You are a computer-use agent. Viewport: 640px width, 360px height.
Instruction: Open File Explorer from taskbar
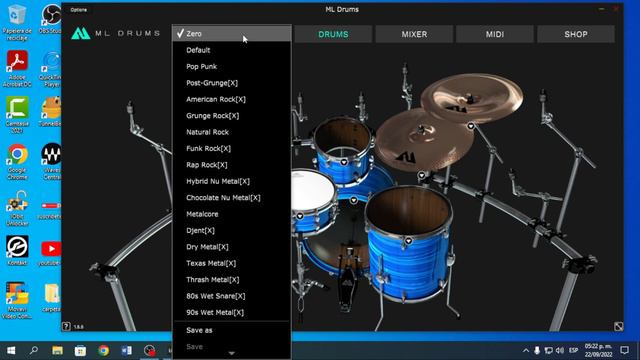(57, 350)
